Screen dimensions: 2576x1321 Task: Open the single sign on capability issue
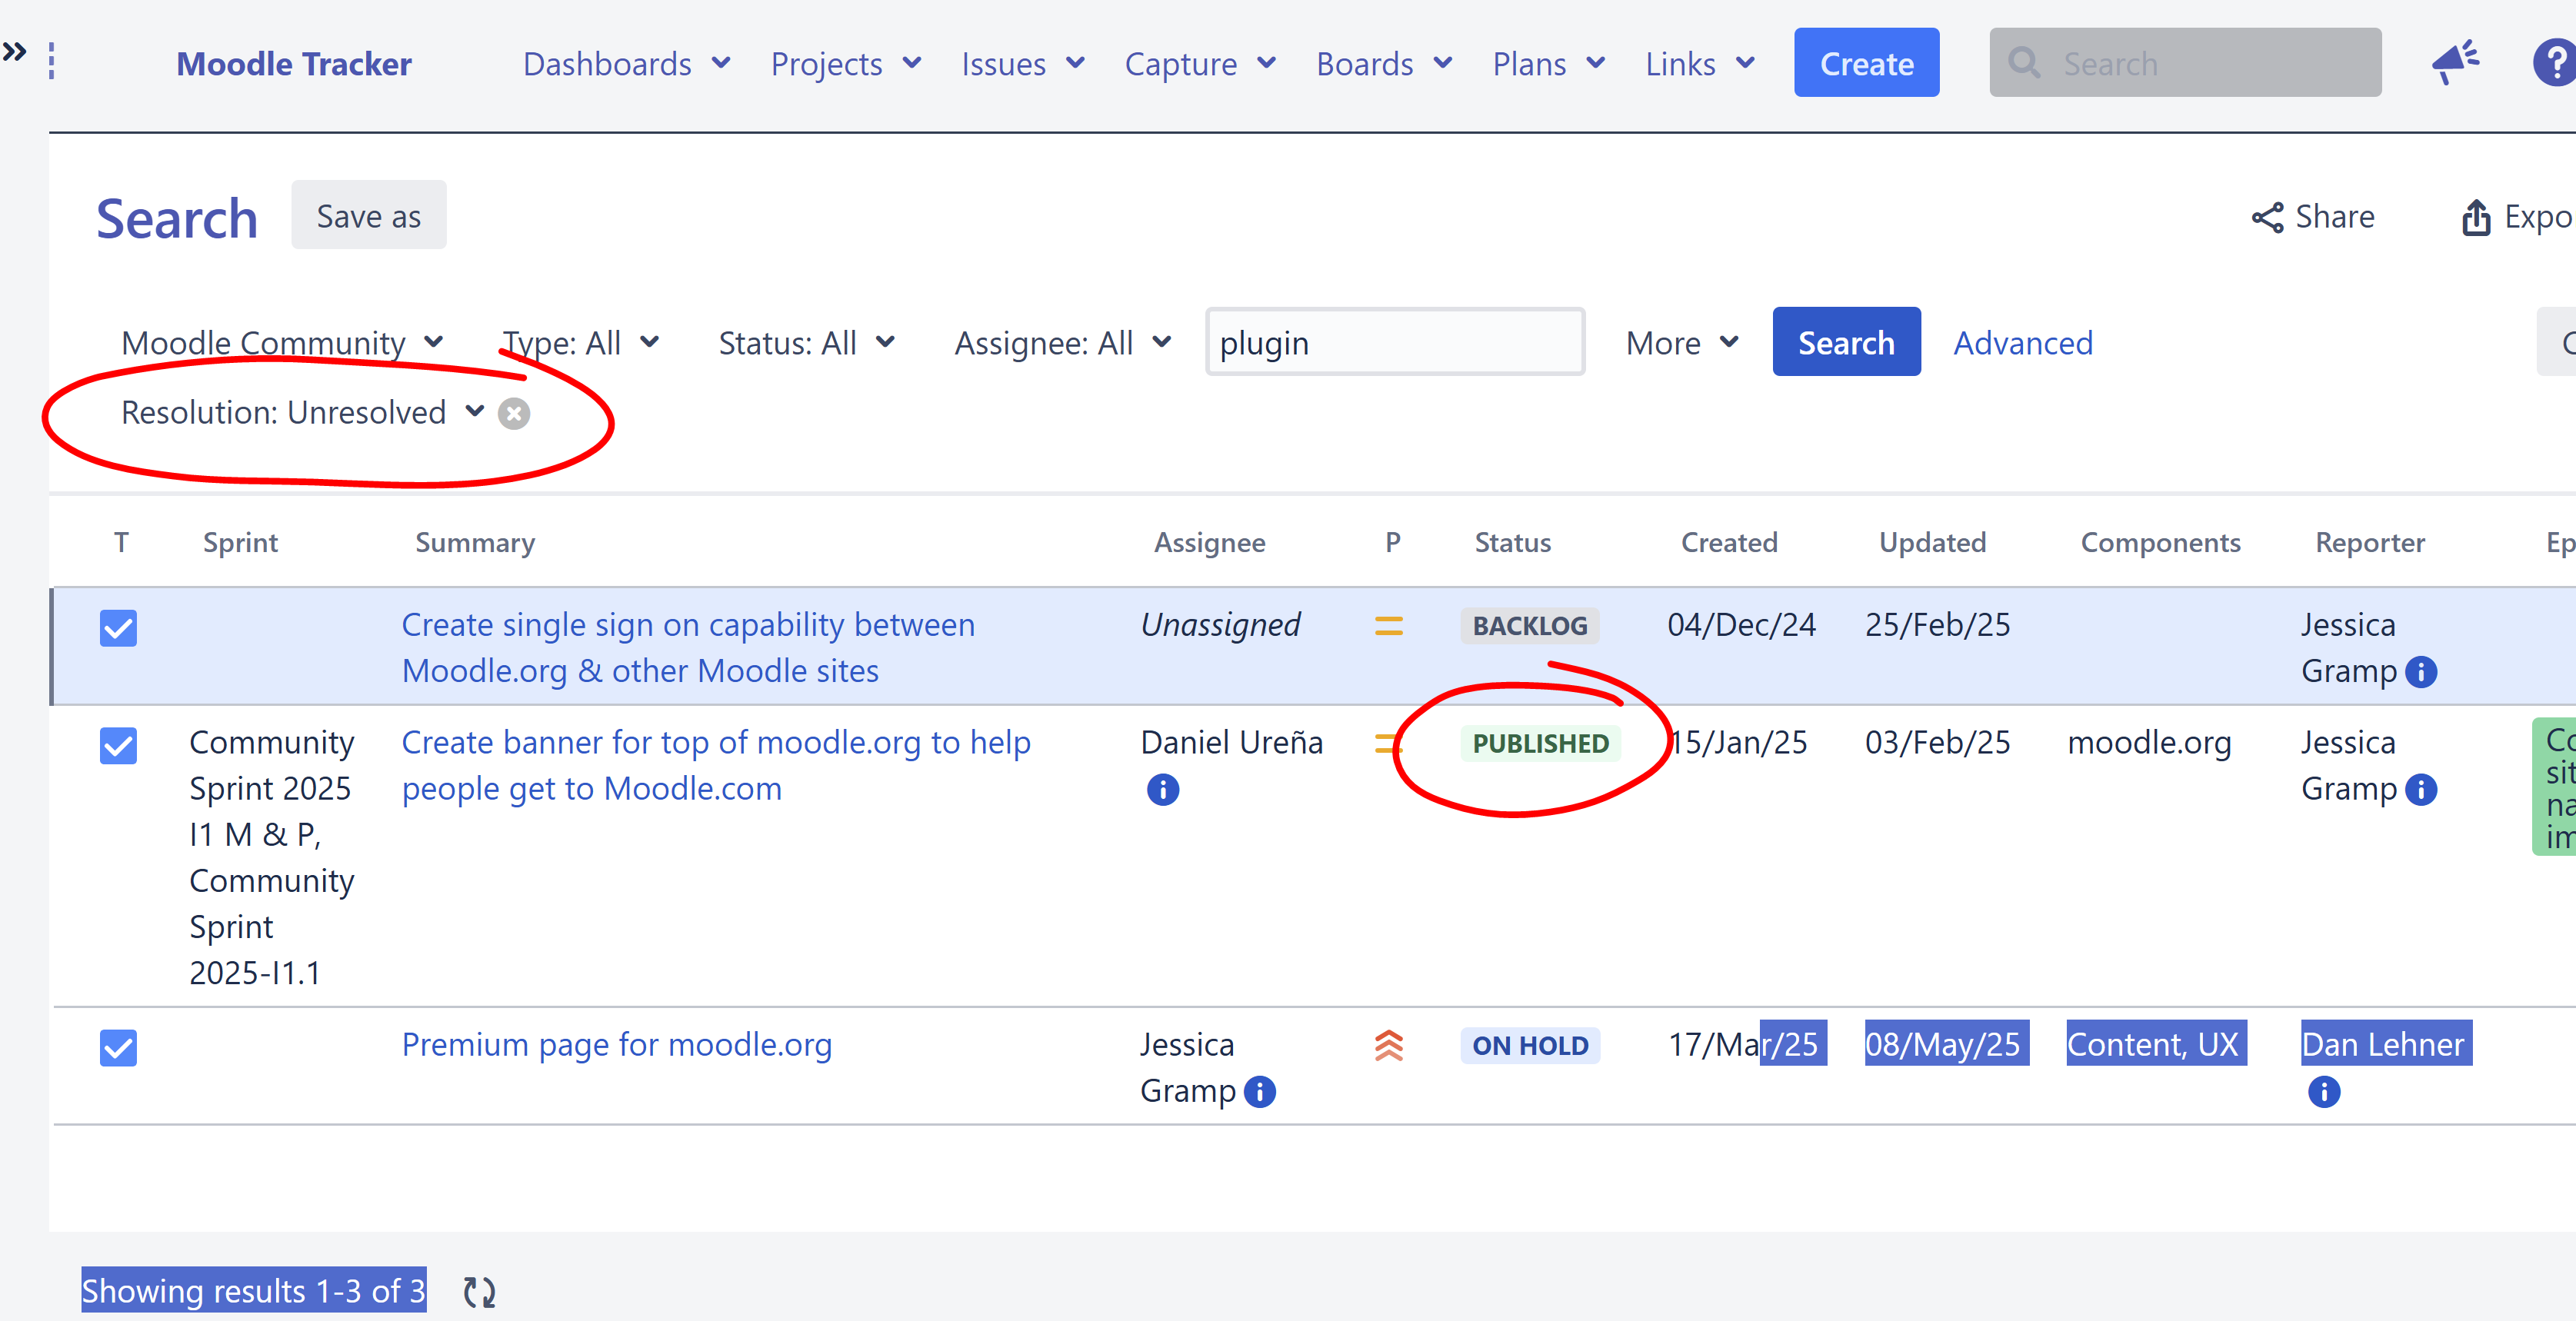point(688,647)
